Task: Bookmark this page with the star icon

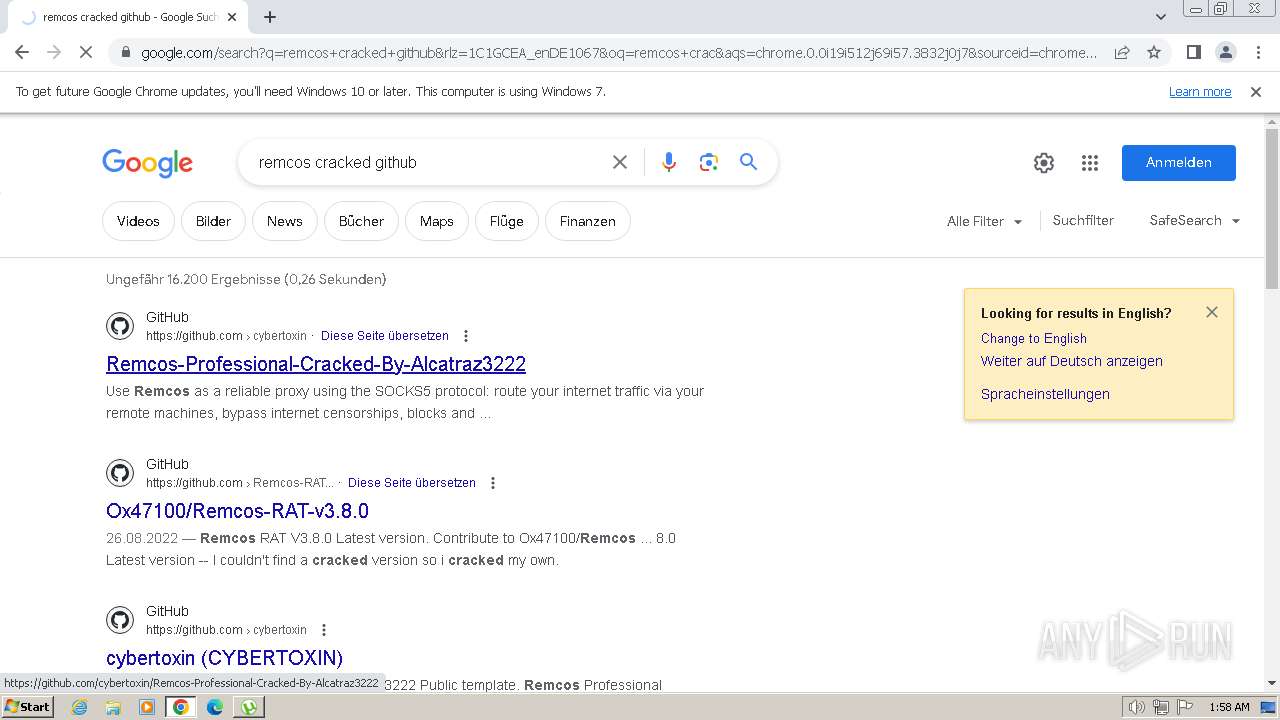Action: 1154,52
